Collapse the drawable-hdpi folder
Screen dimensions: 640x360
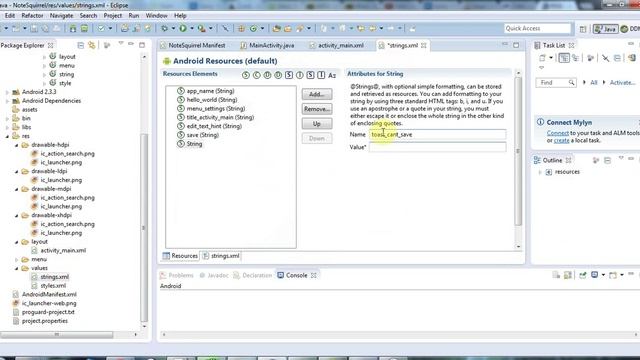coord(17,145)
